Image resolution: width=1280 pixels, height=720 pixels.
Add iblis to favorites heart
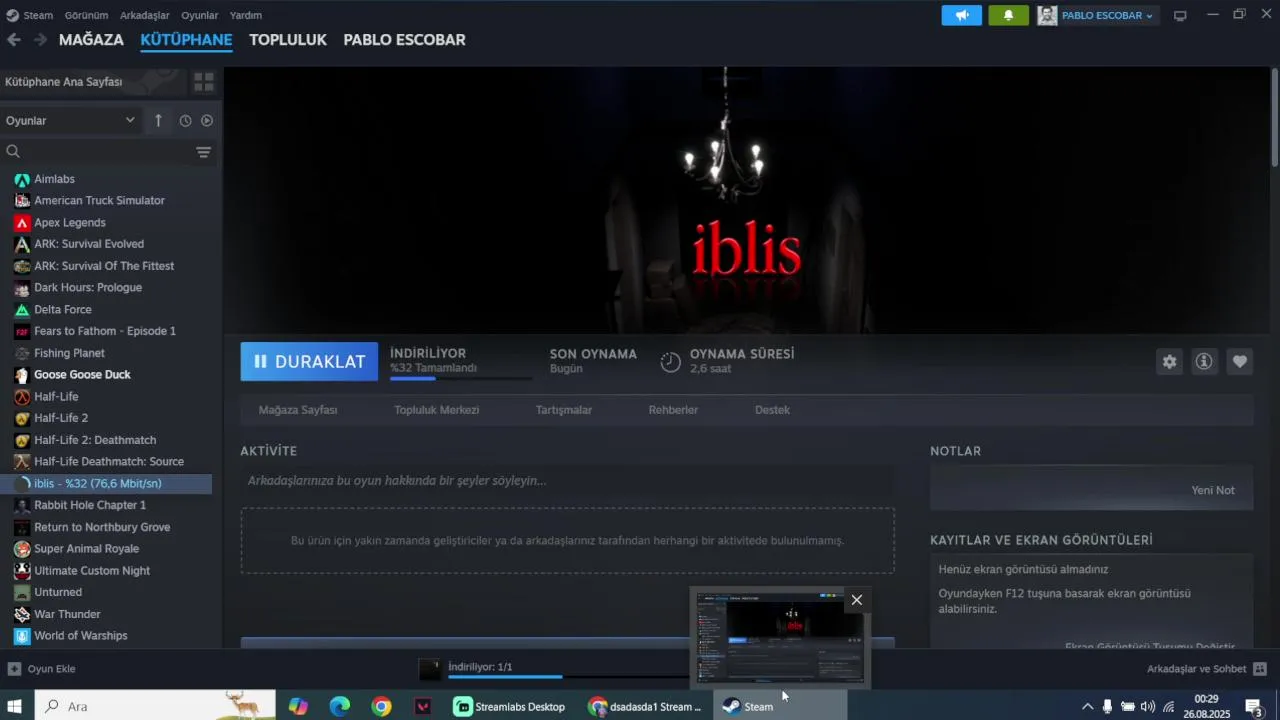click(x=1240, y=362)
